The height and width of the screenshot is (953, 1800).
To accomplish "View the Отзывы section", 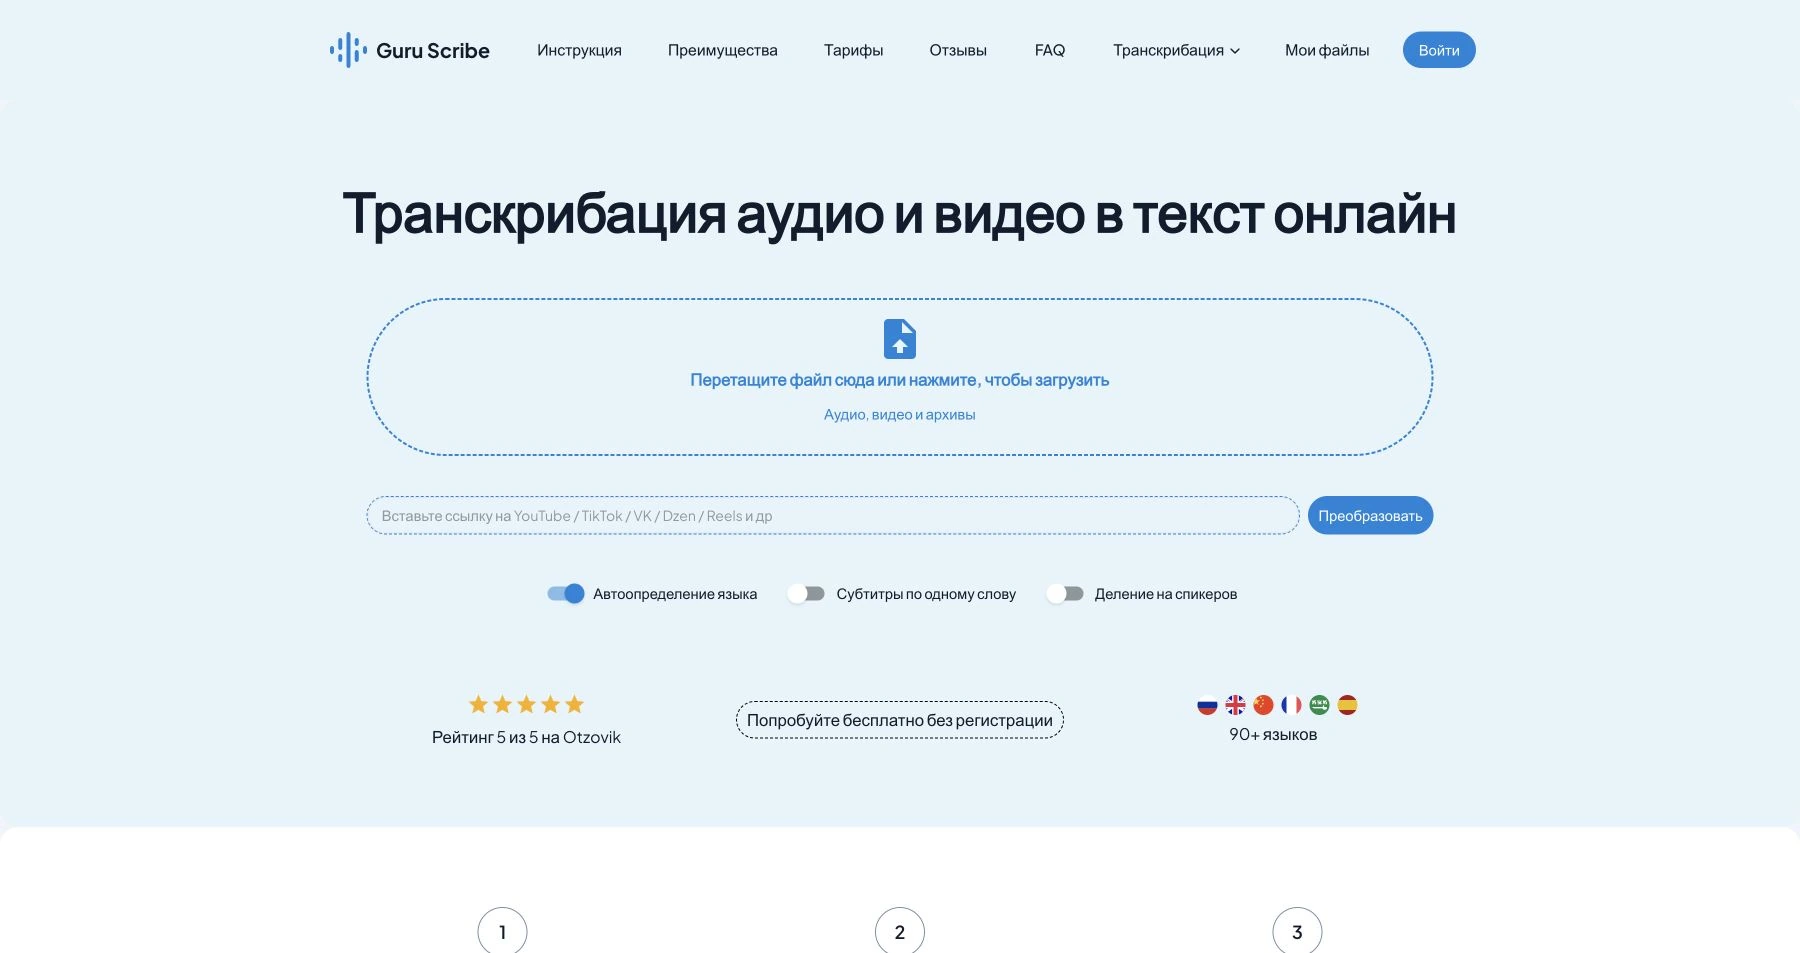I will [958, 50].
